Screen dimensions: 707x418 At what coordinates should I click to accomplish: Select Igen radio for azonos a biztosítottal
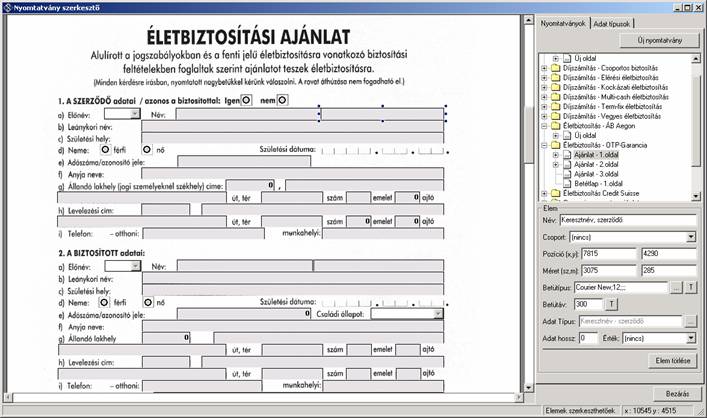point(246,100)
